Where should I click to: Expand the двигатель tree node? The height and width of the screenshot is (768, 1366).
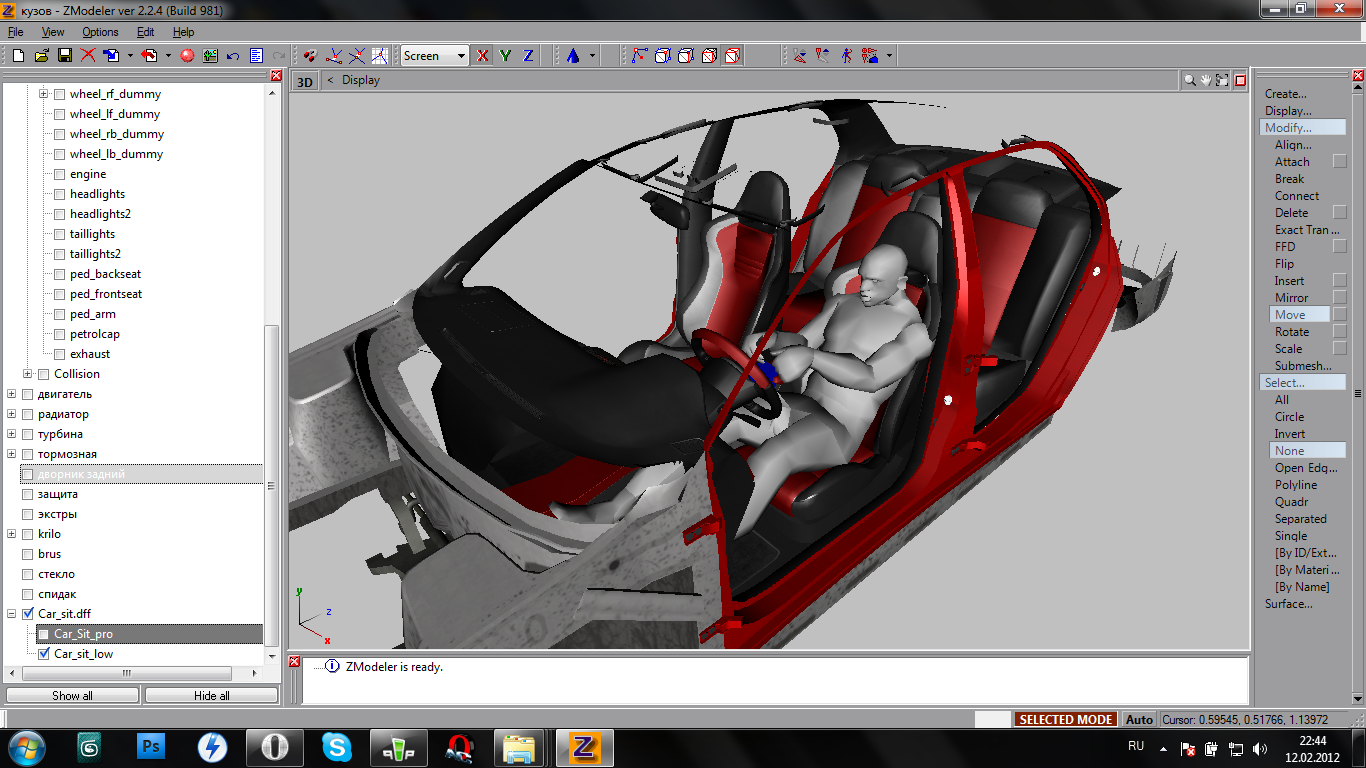pos(12,394)
